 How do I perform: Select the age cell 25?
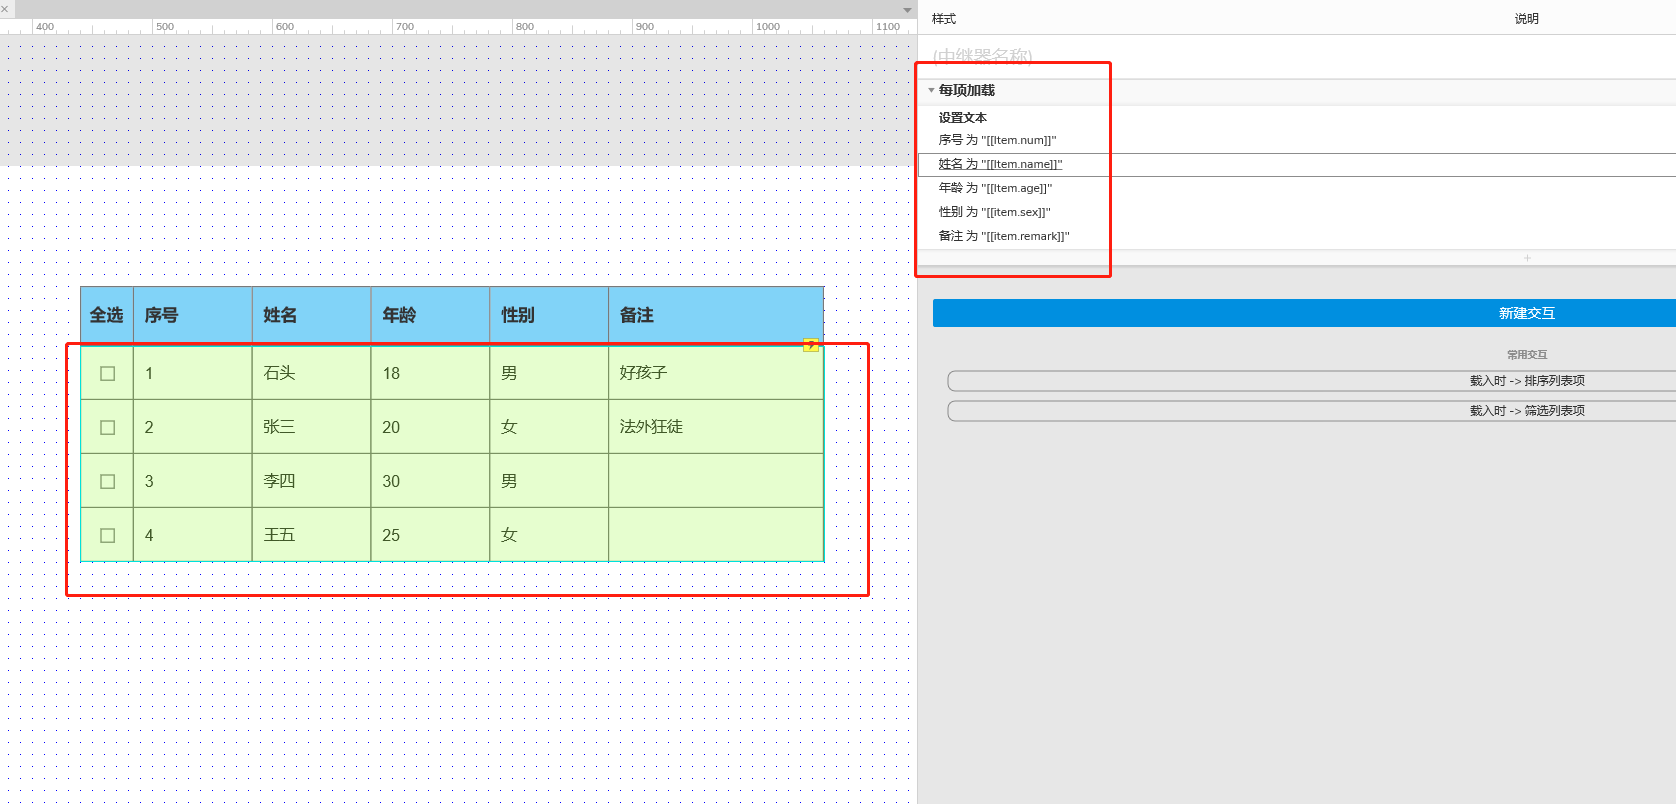tap(430, 535)
